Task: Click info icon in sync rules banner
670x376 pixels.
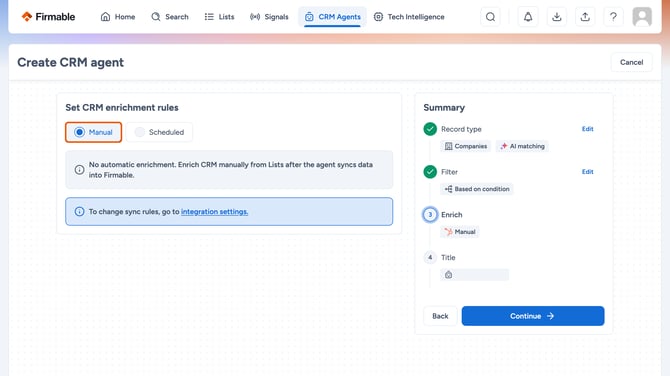Action: [79, 212]
